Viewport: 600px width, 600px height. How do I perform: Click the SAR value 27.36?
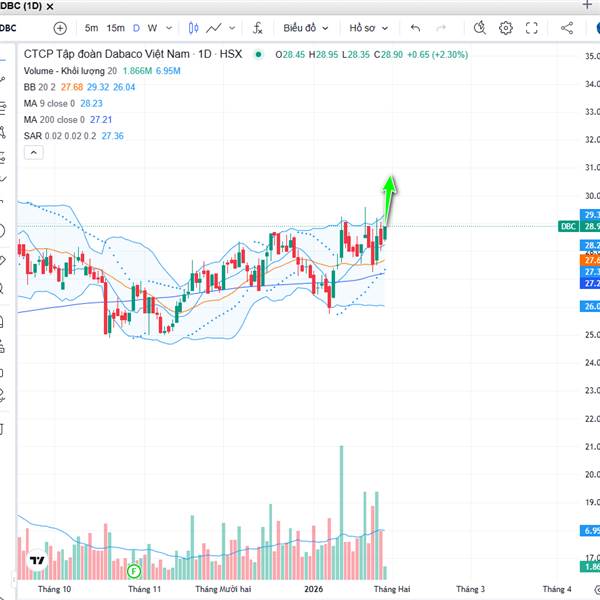(x=112, y=136)
